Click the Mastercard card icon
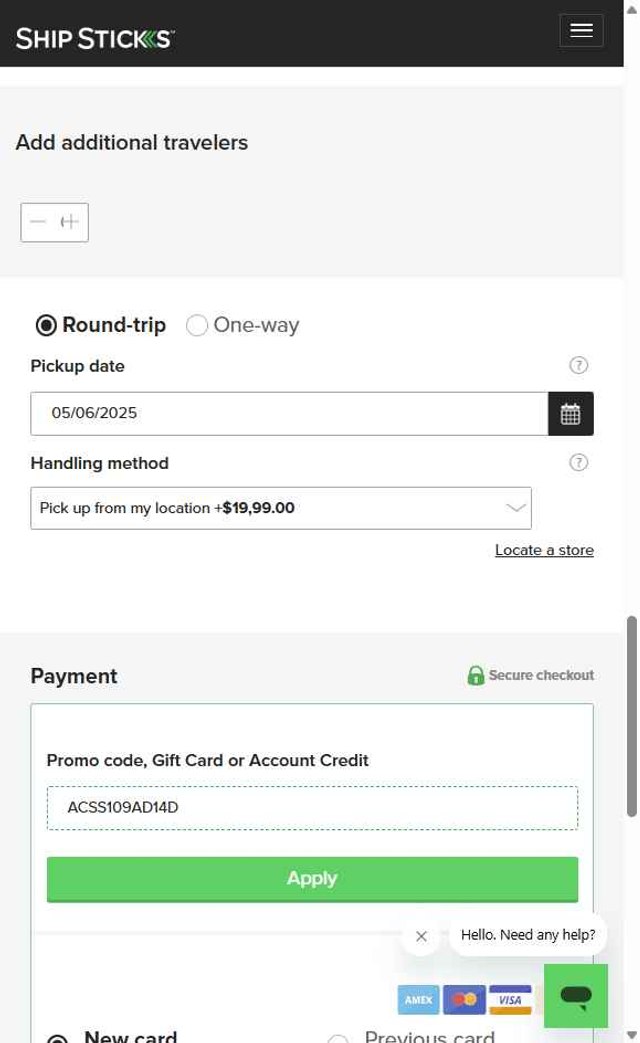This screenshot has height=1043, width=640. [464, 999]
